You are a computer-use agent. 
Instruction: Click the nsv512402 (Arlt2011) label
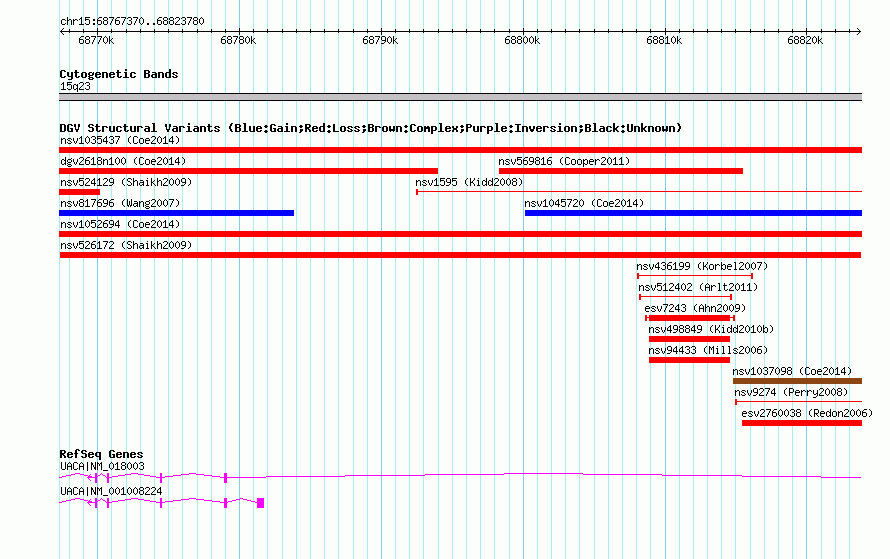click(x=698, y=287)
